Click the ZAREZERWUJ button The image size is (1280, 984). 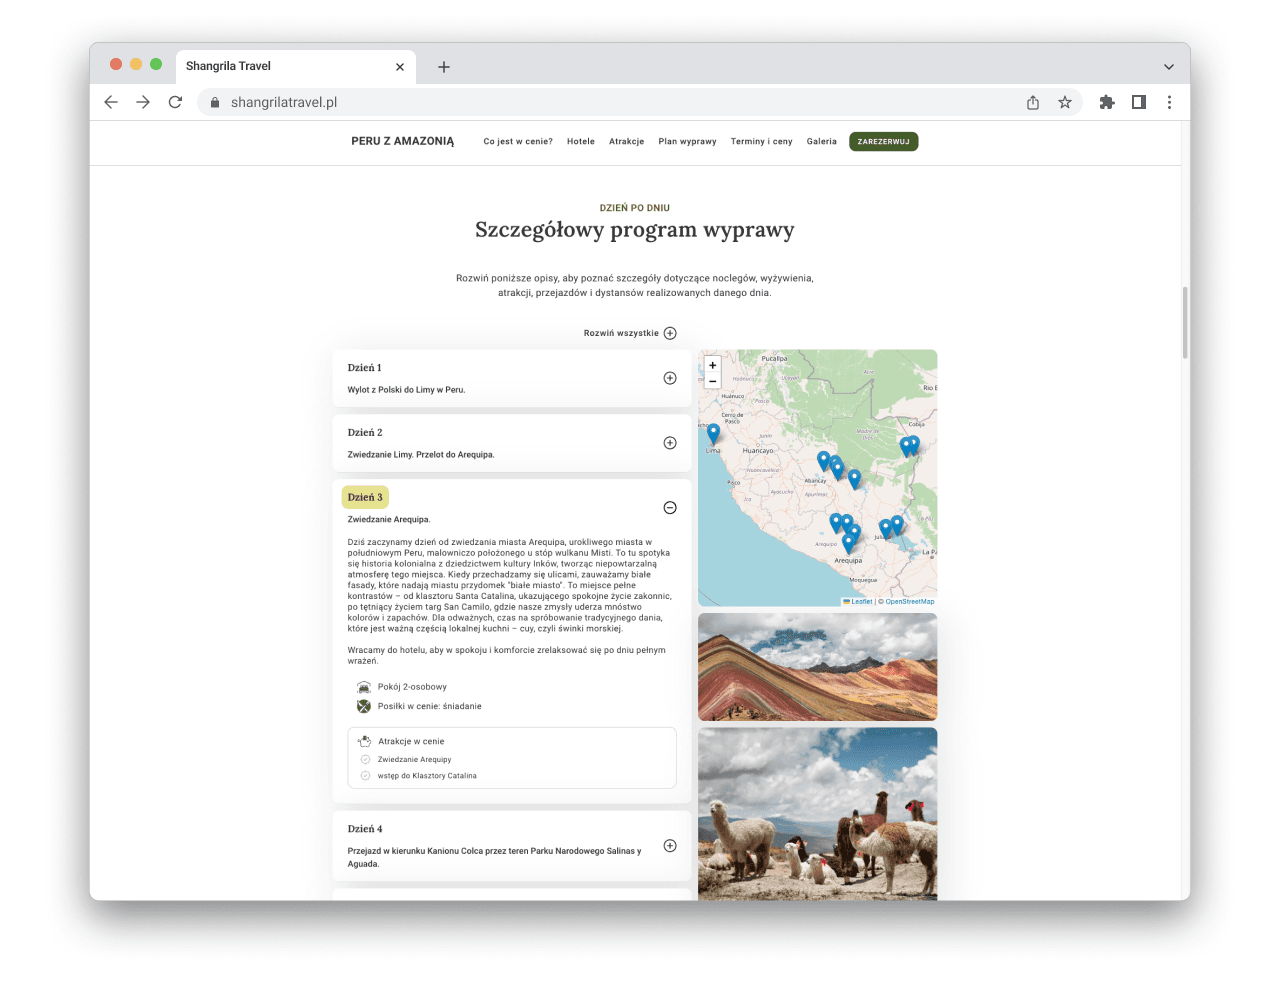point(883,142)
